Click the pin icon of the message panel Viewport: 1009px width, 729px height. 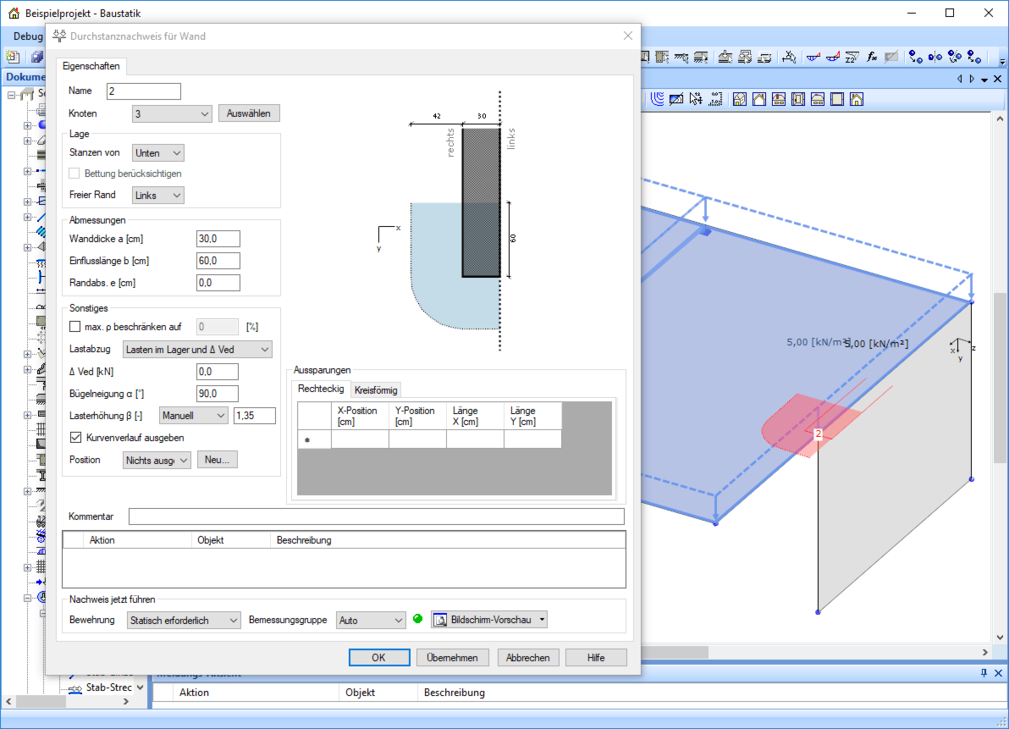[x=984, y=673]
